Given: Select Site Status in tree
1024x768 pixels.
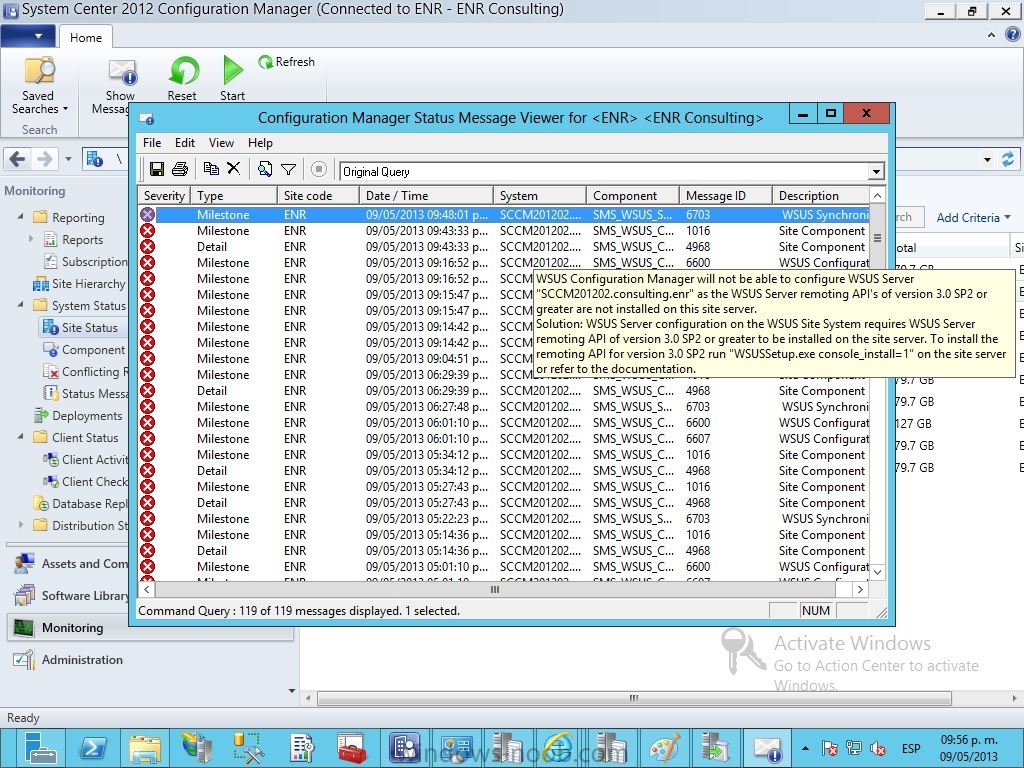Looking at the screenshot, I should (89, 327).
